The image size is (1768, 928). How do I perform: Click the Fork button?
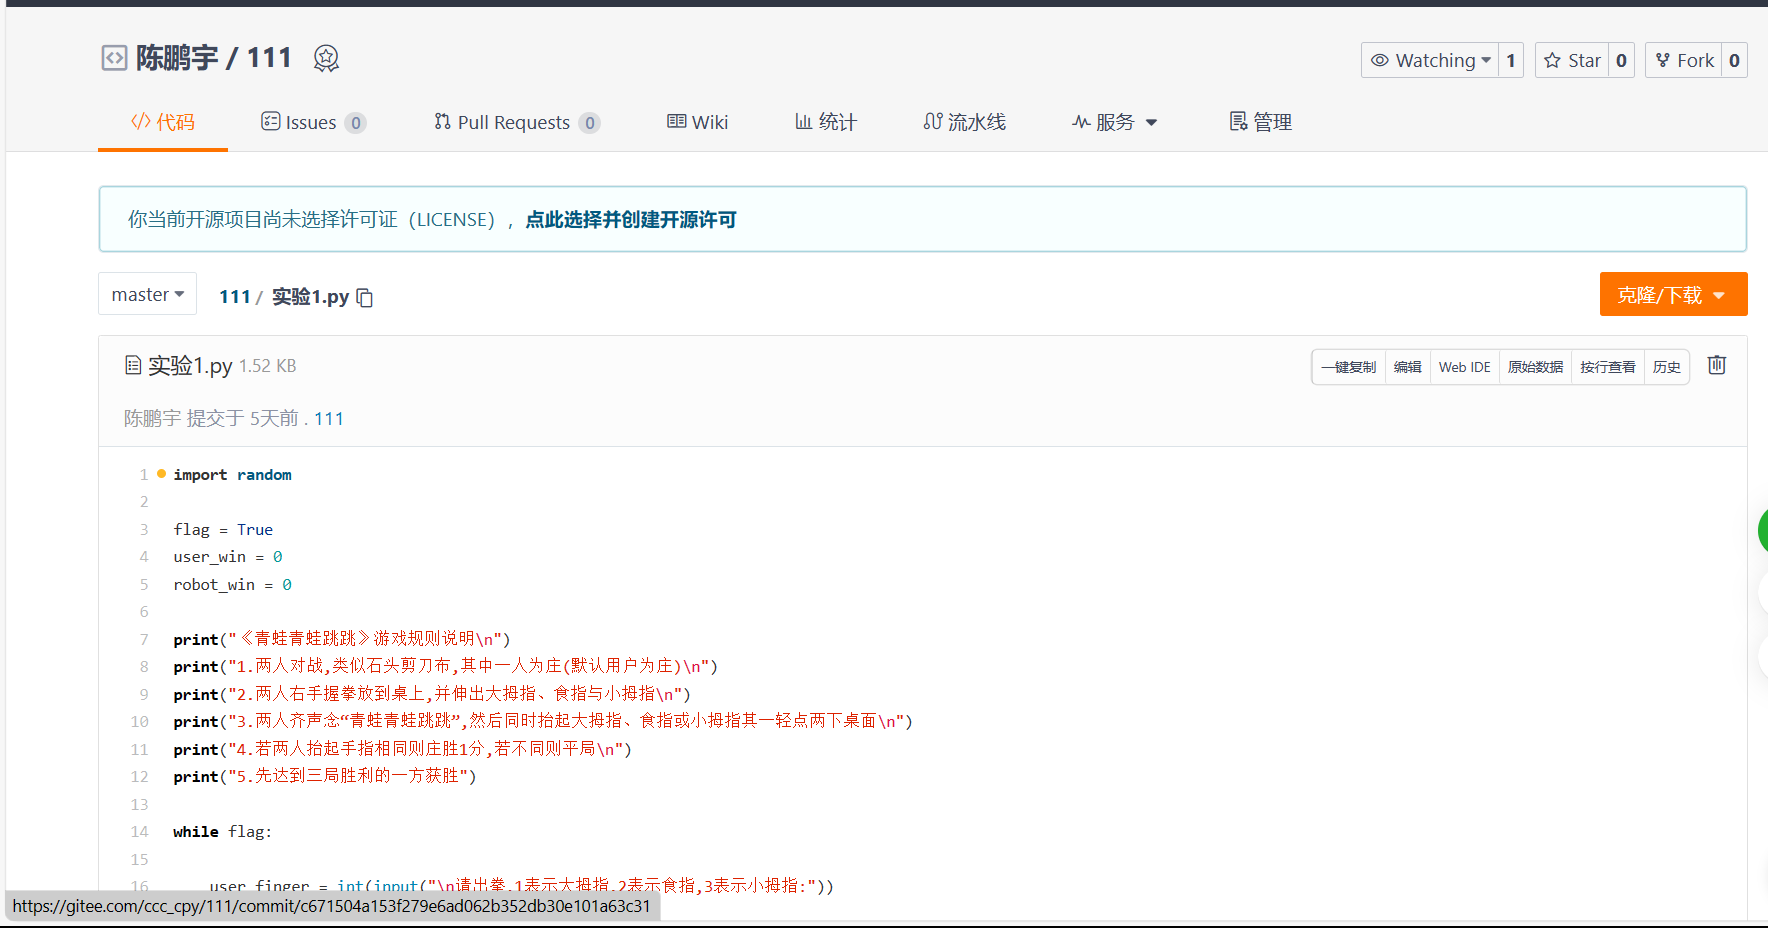pos(1684,60)
